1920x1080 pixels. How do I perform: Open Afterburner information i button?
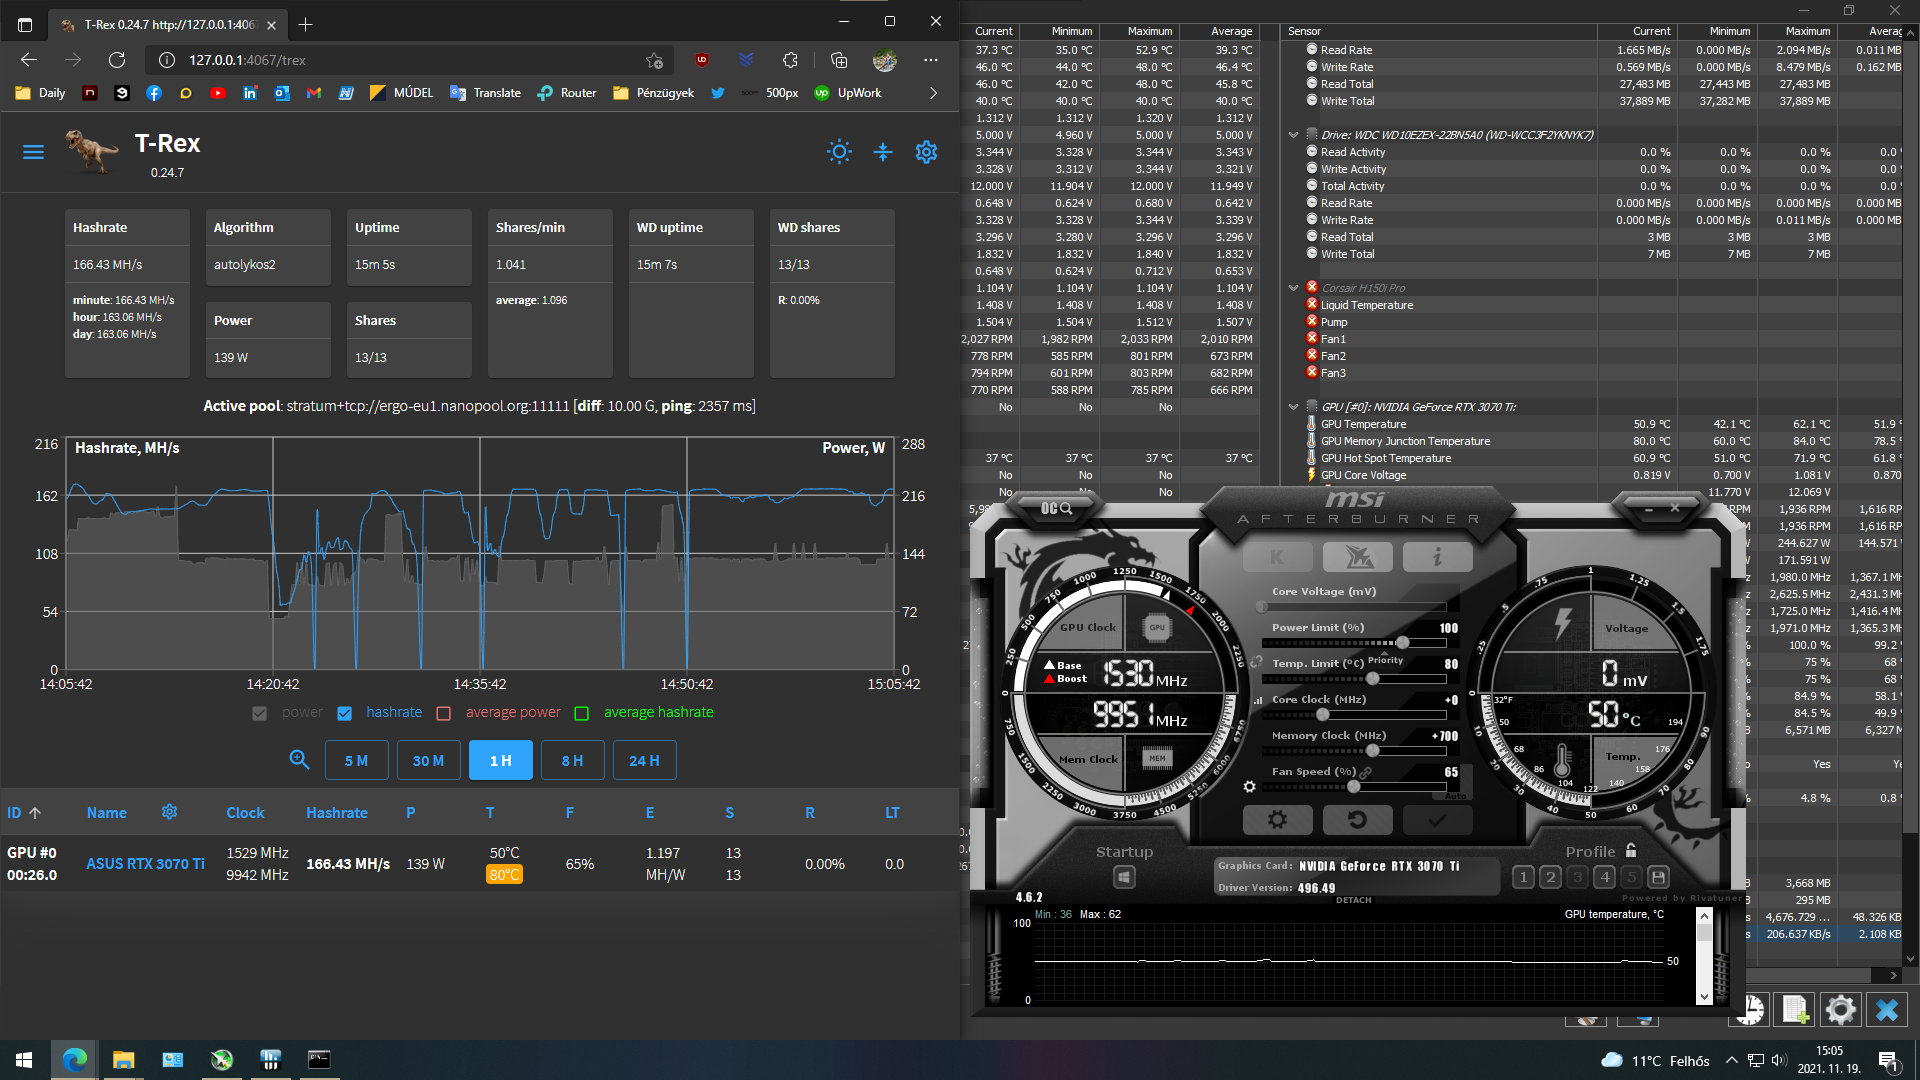tap(1437, 557)
